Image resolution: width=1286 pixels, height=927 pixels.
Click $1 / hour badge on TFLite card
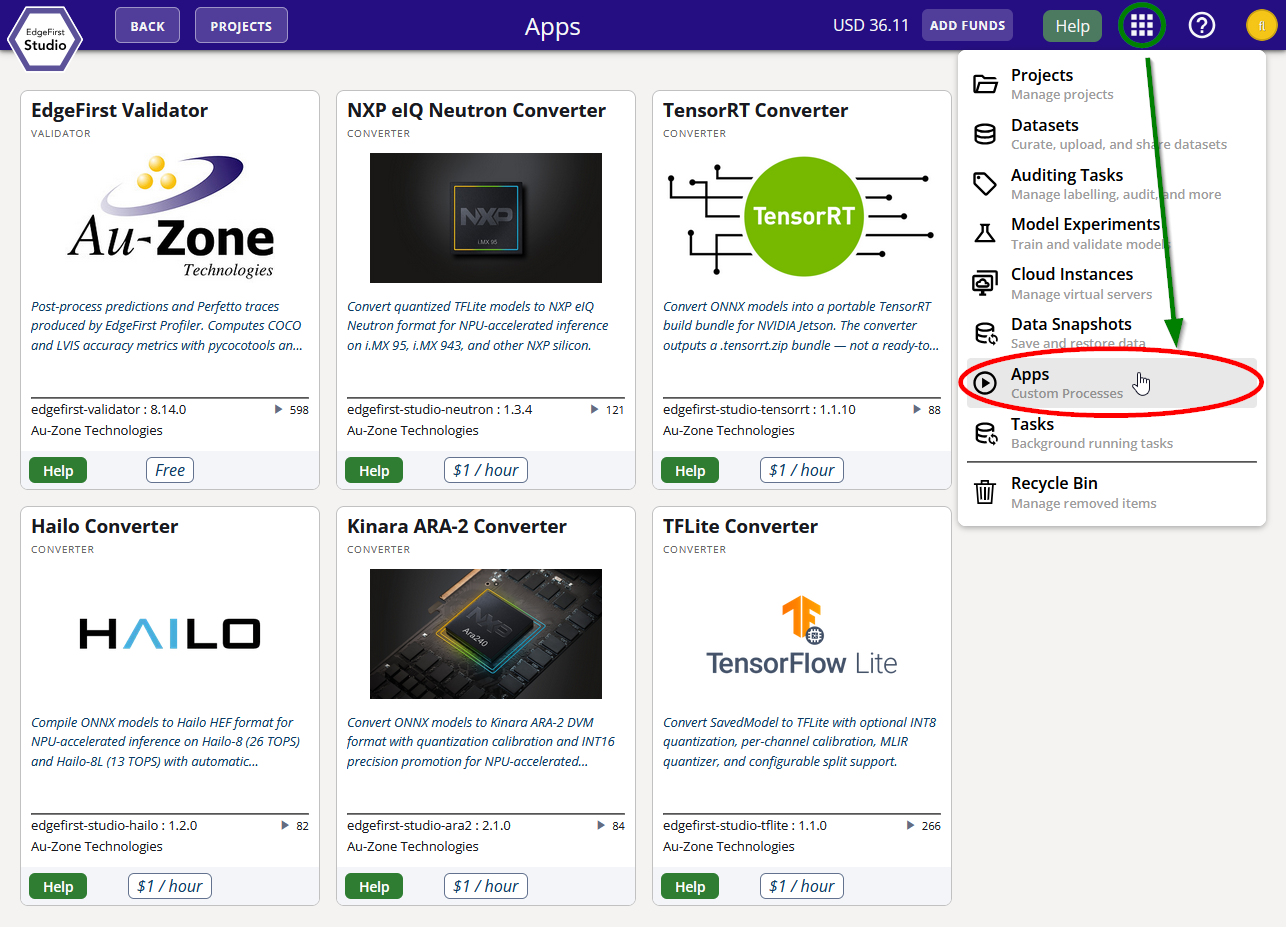(802, 886)
